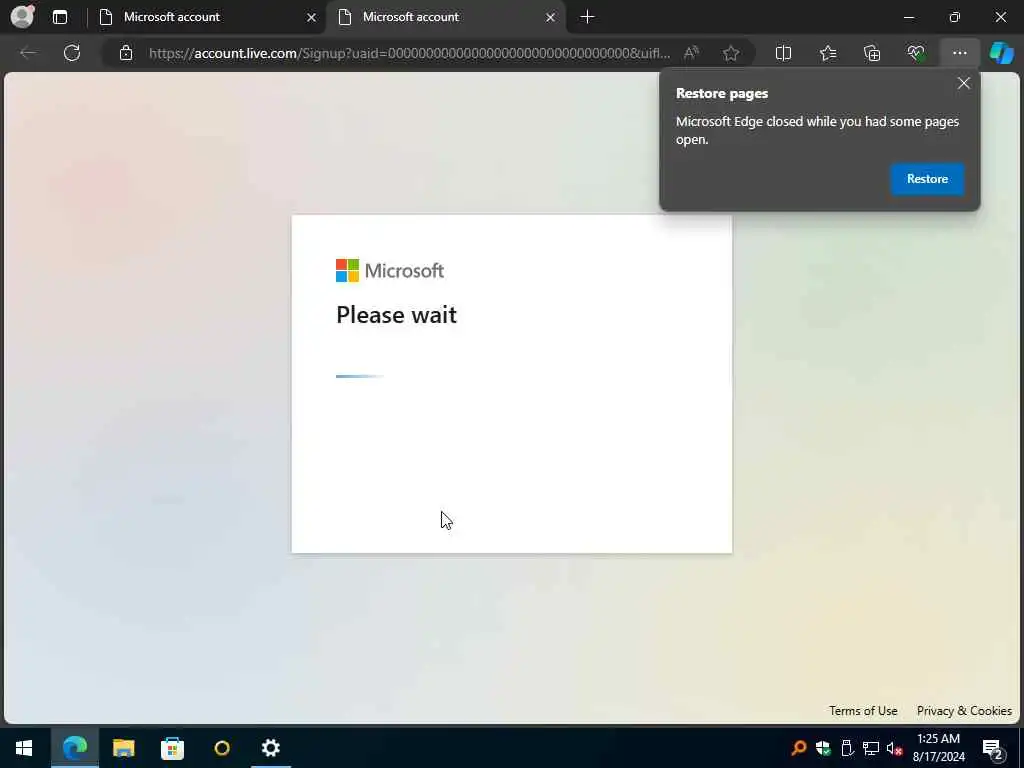Click the orange magnifier tray icon
Image resolution: width=1024 pixels, height=768 pixels.
coord(798,748)
